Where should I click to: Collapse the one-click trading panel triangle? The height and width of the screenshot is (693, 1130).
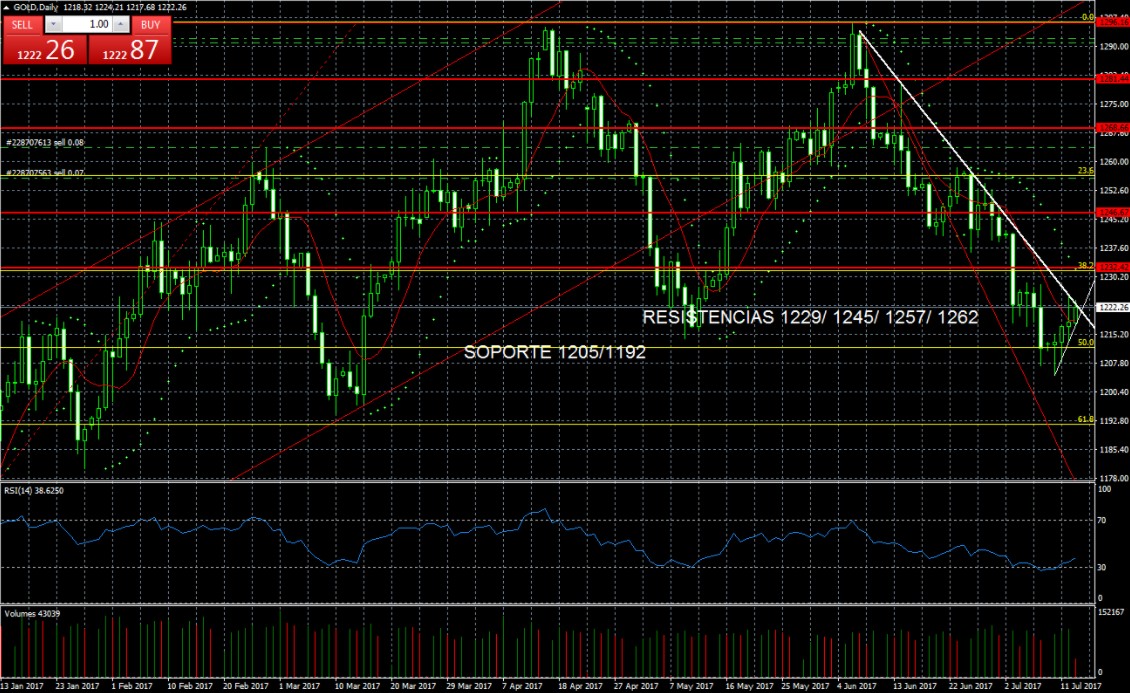[8, 7]
